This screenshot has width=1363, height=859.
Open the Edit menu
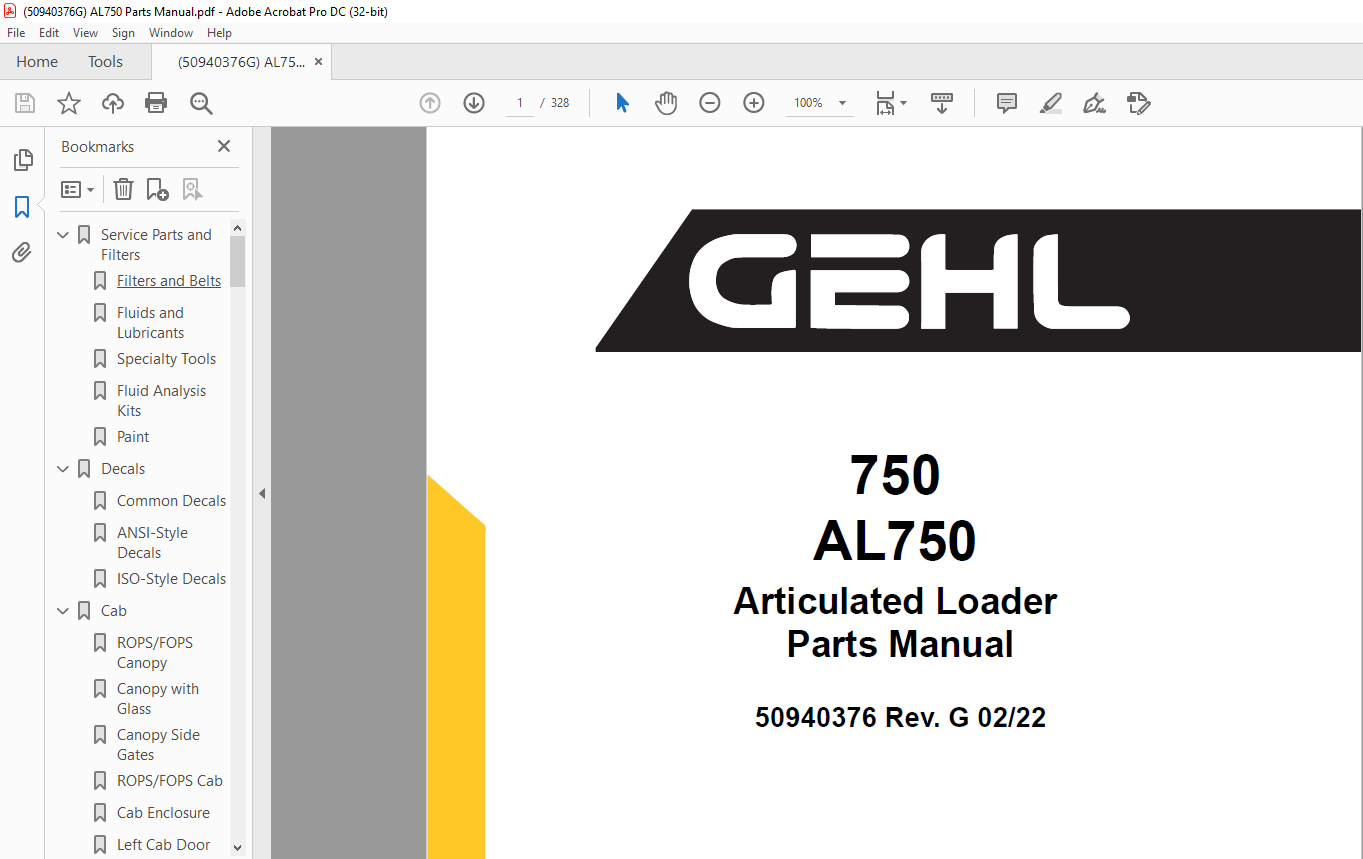point(49,33)
